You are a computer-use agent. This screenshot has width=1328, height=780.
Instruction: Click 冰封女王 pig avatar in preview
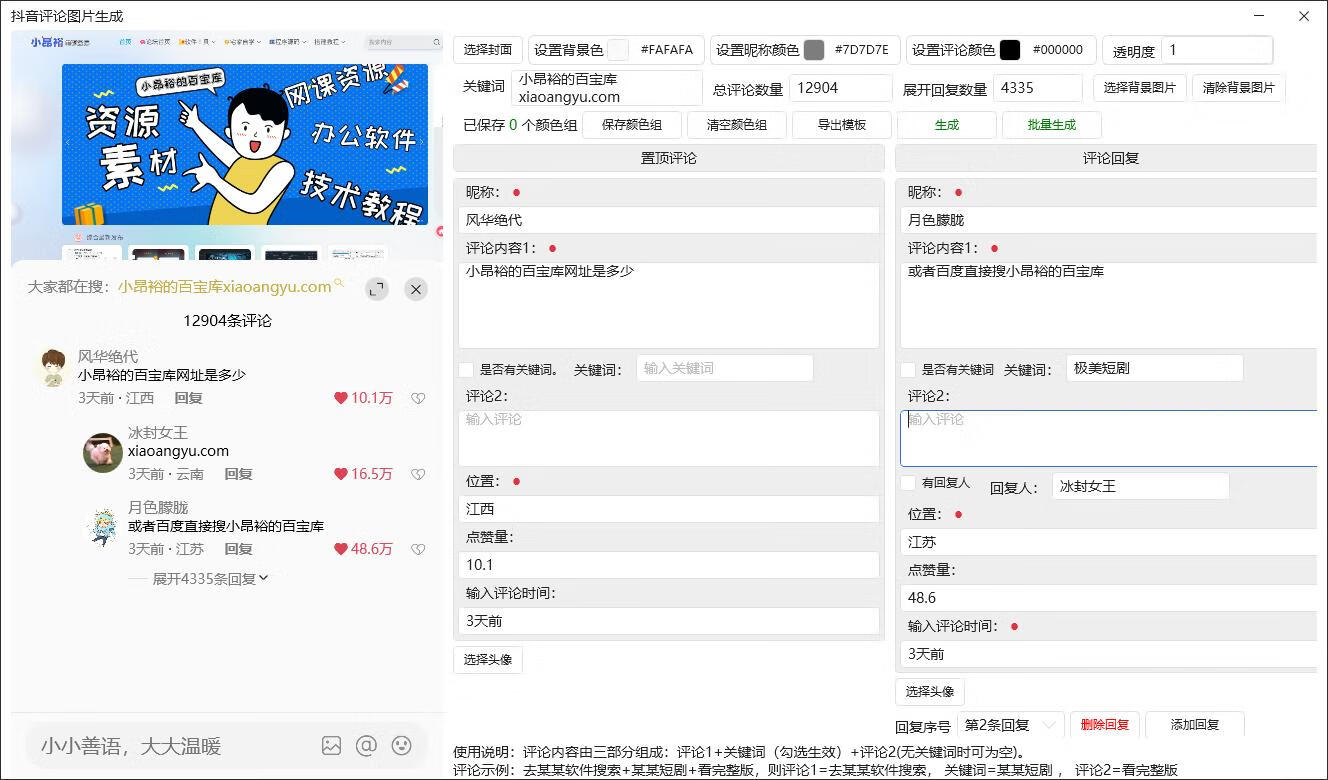point(103,453)
